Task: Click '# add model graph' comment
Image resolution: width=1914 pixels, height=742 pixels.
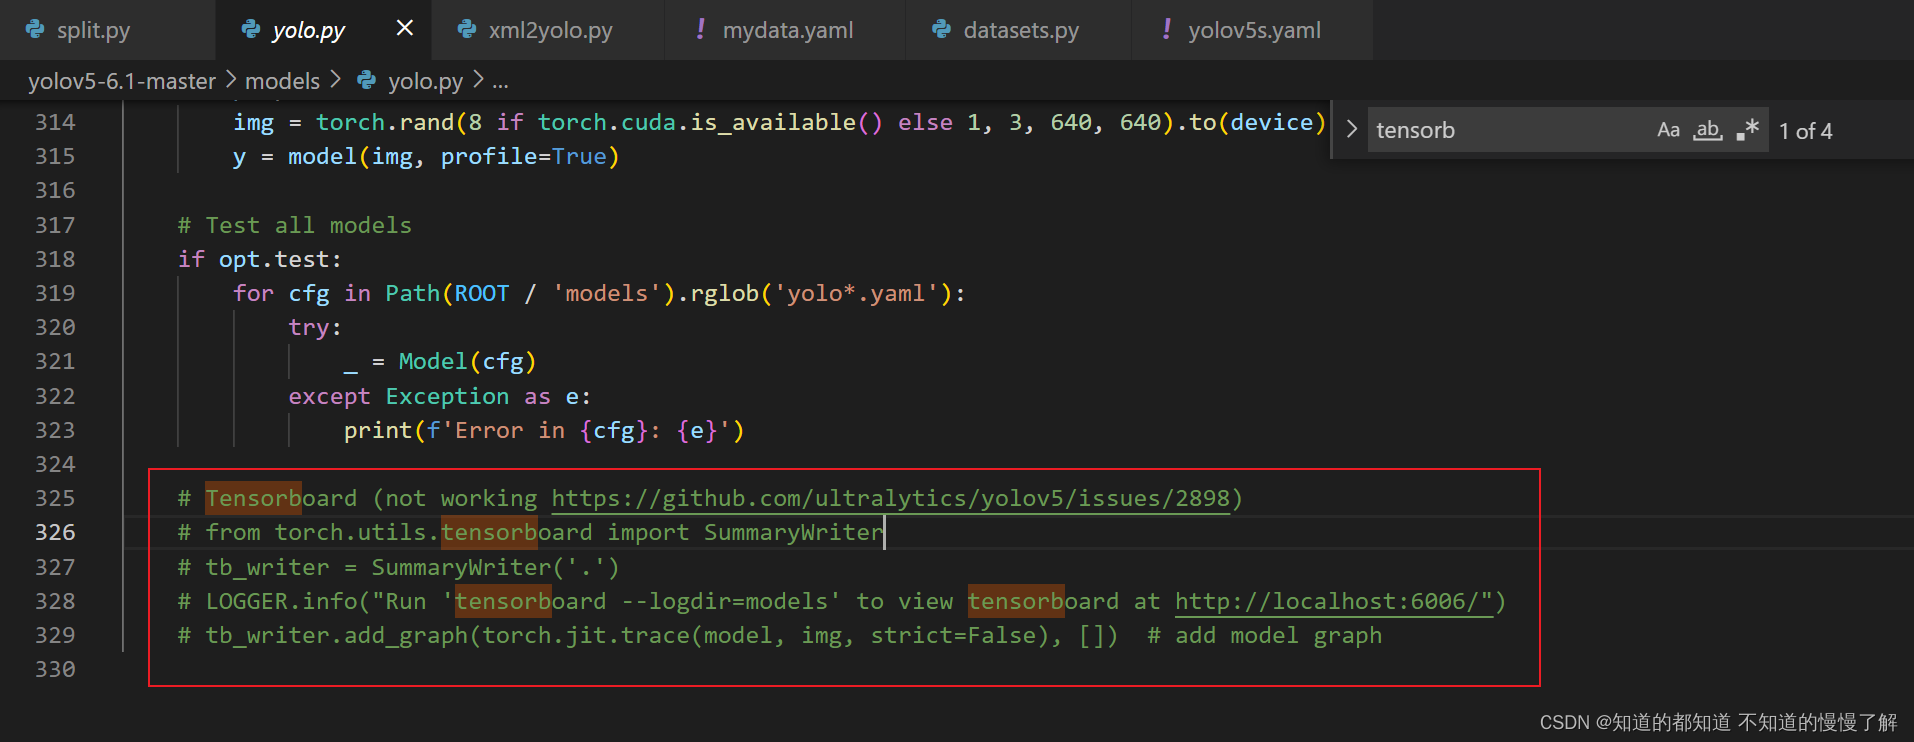Action: (x=1265, y=635)
